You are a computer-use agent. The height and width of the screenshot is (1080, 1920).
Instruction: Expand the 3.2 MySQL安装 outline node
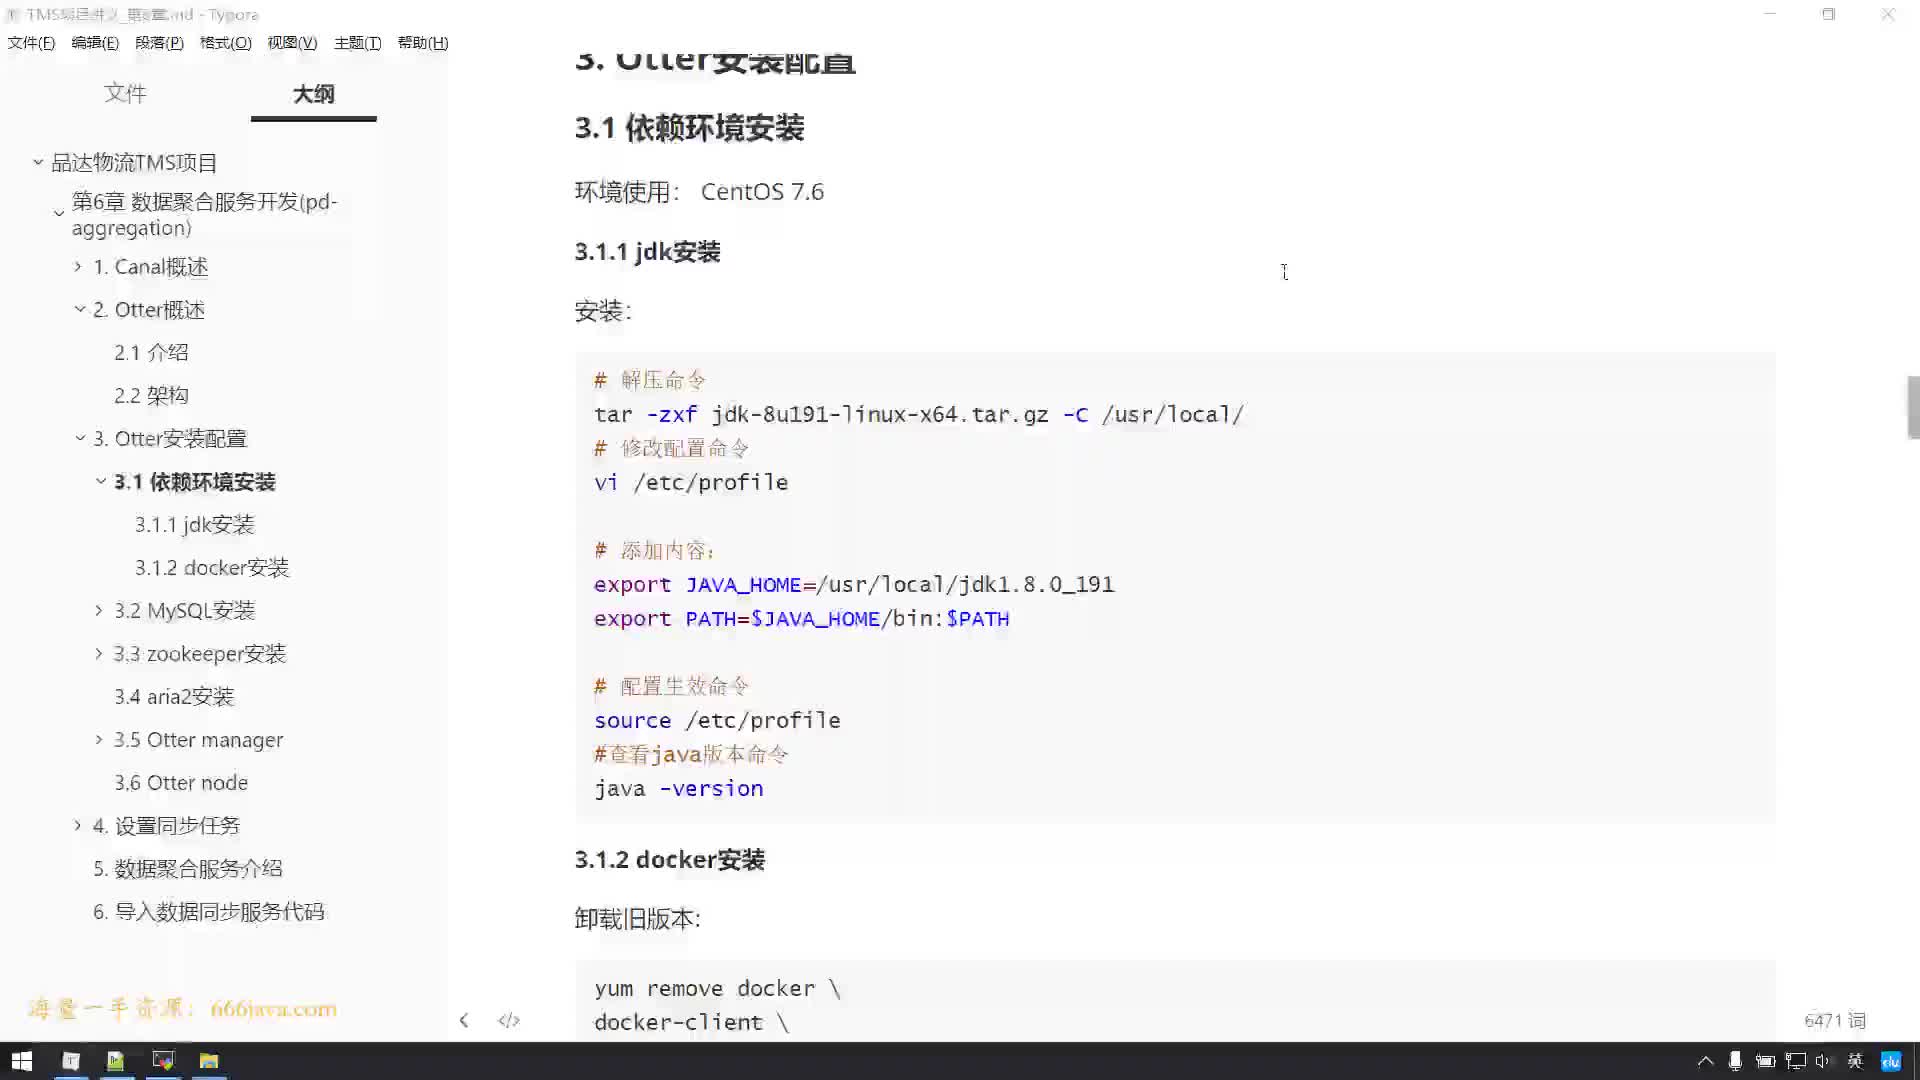(99, 610)
